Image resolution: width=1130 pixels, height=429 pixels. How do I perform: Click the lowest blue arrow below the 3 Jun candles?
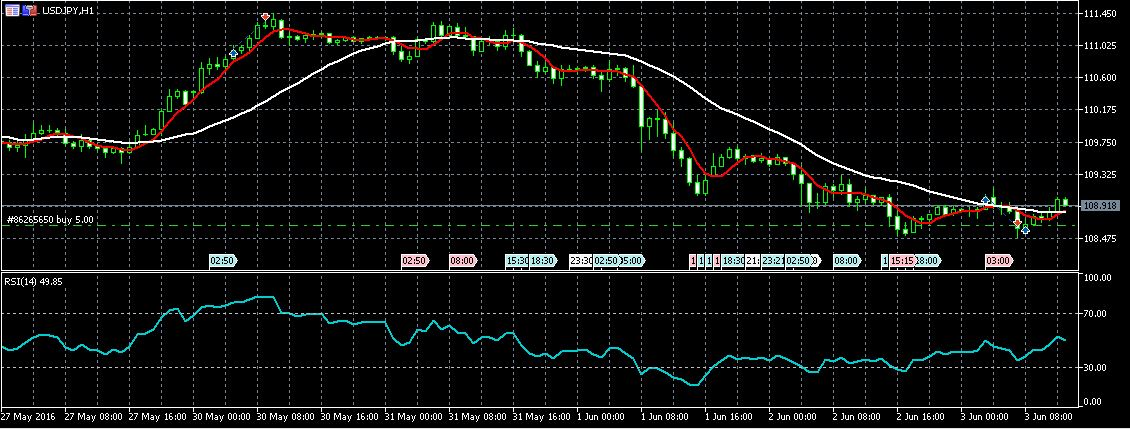(x=1025, y=230)
